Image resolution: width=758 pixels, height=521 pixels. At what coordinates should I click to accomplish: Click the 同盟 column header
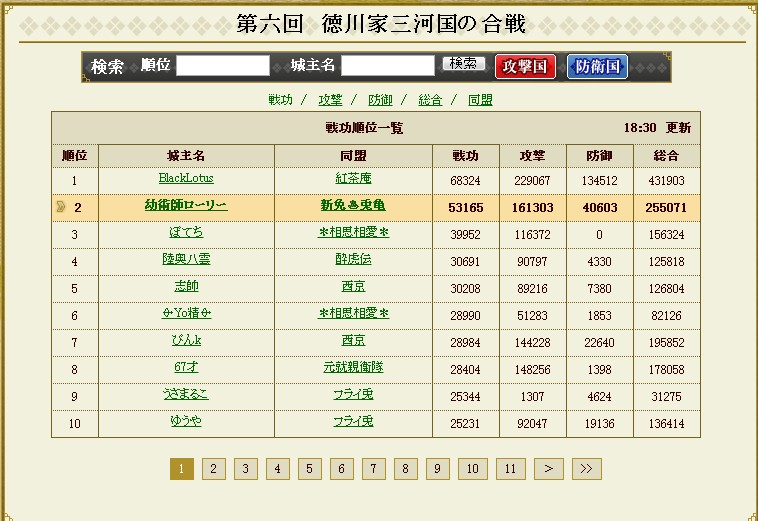(353, 156)
